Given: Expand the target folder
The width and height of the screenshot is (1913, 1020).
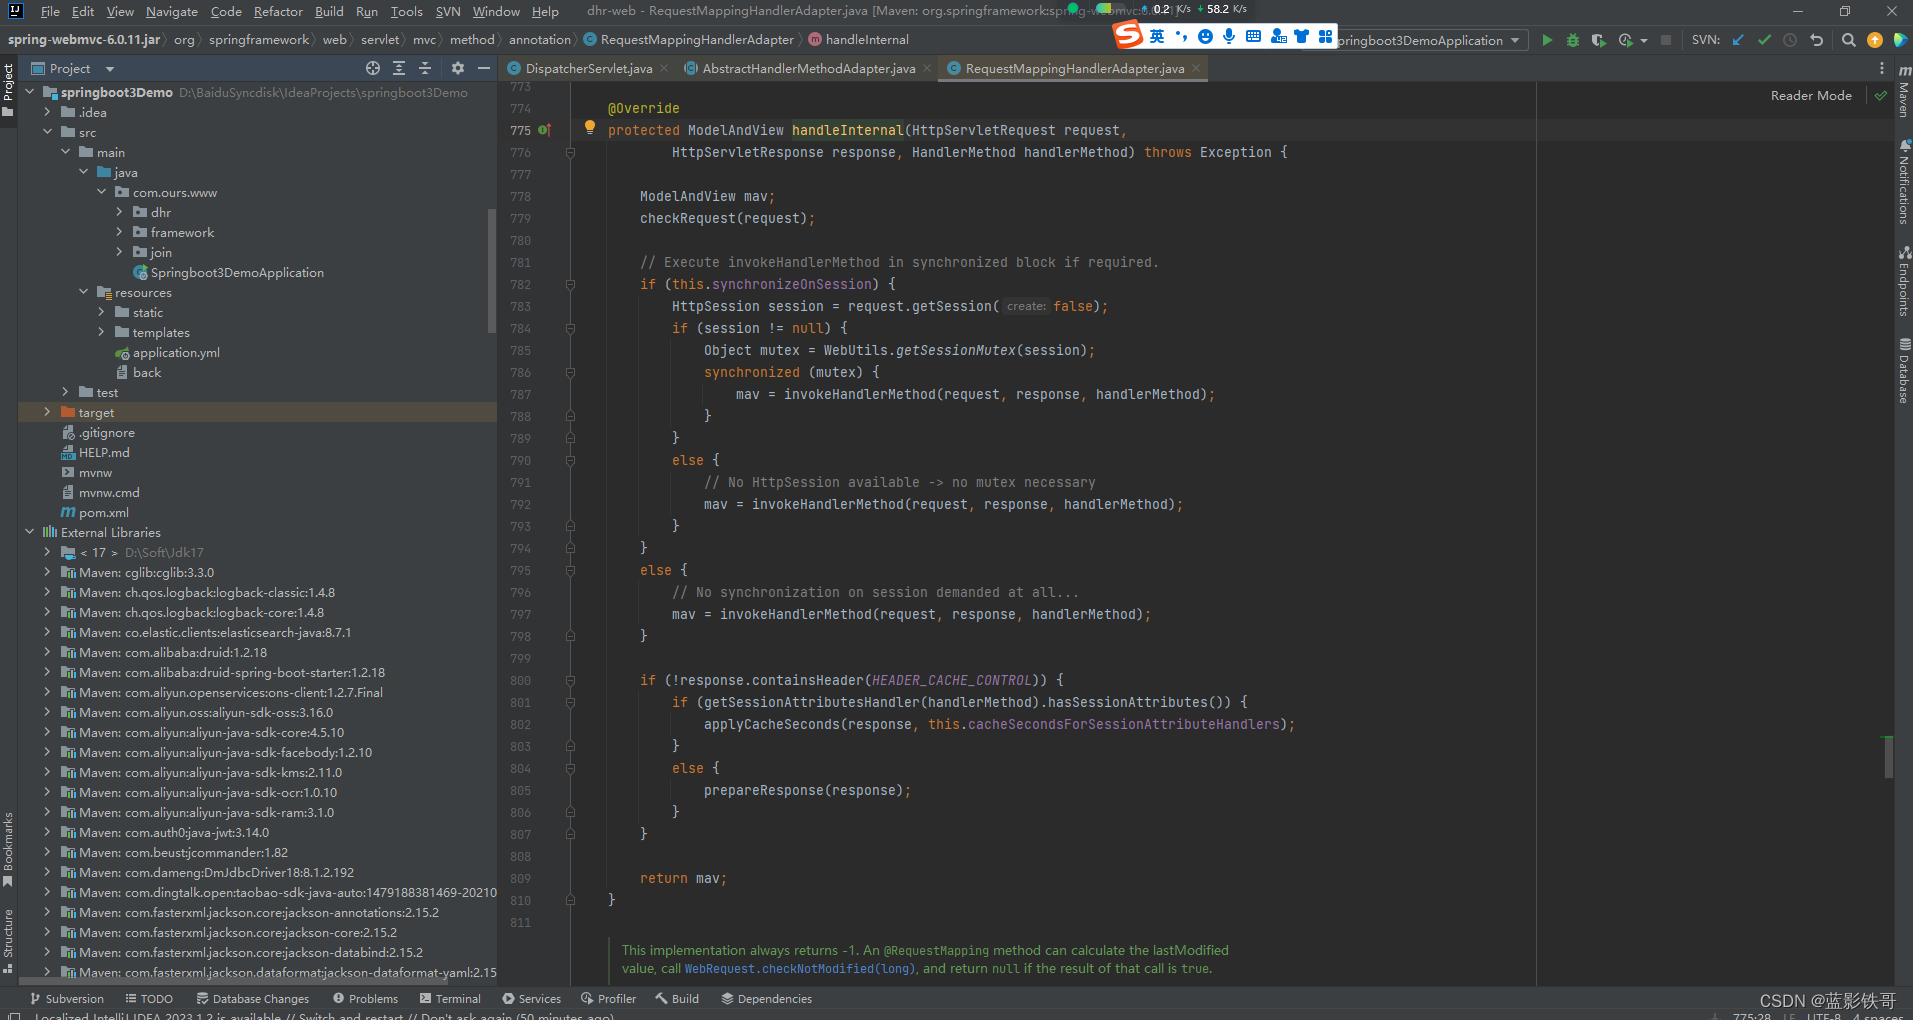Looking at the screenshot, I should 47,412.
